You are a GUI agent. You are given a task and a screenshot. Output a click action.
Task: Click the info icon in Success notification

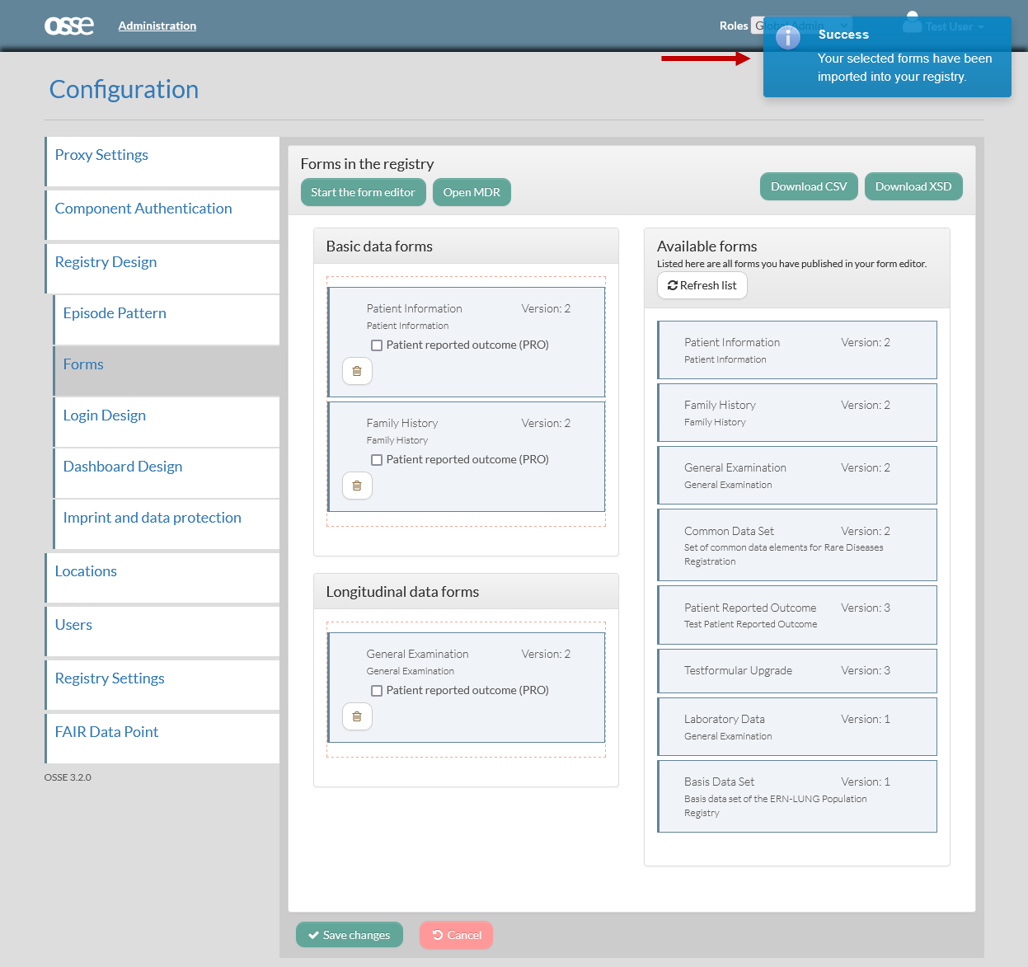point(788,38)
